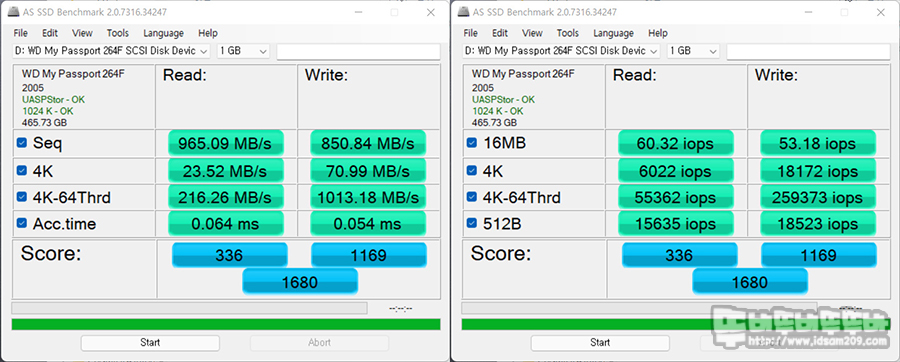Click green progress bar in left window
Screen dimensions: 900x362
tap(226, 324)
